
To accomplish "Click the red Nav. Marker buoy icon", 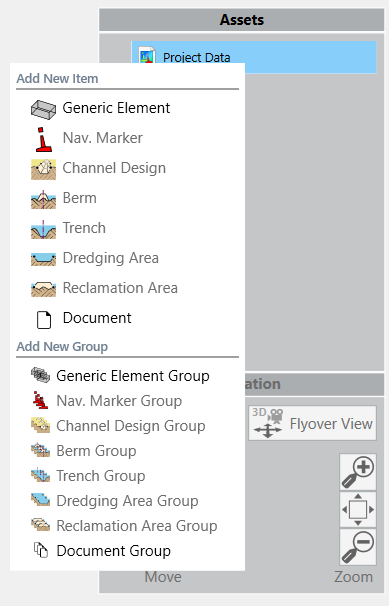I will 44,139.
